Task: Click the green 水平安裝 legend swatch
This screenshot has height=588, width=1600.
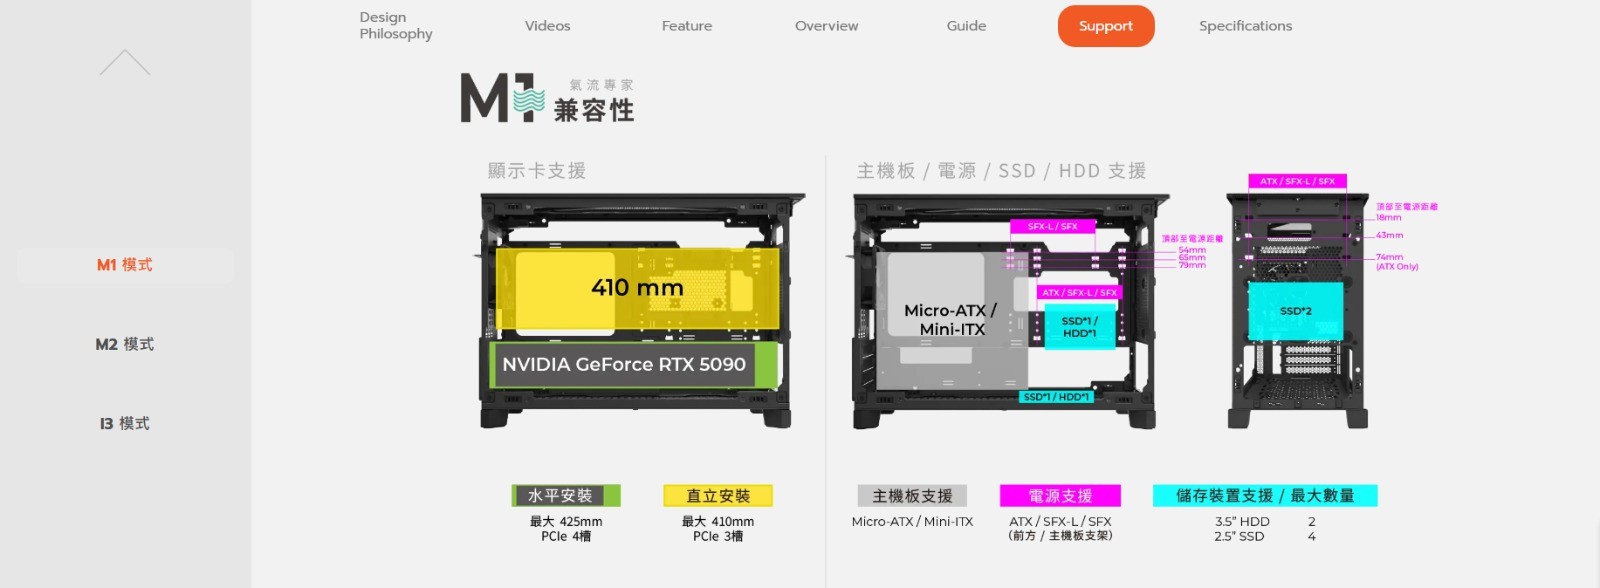Action: point(566,496)
